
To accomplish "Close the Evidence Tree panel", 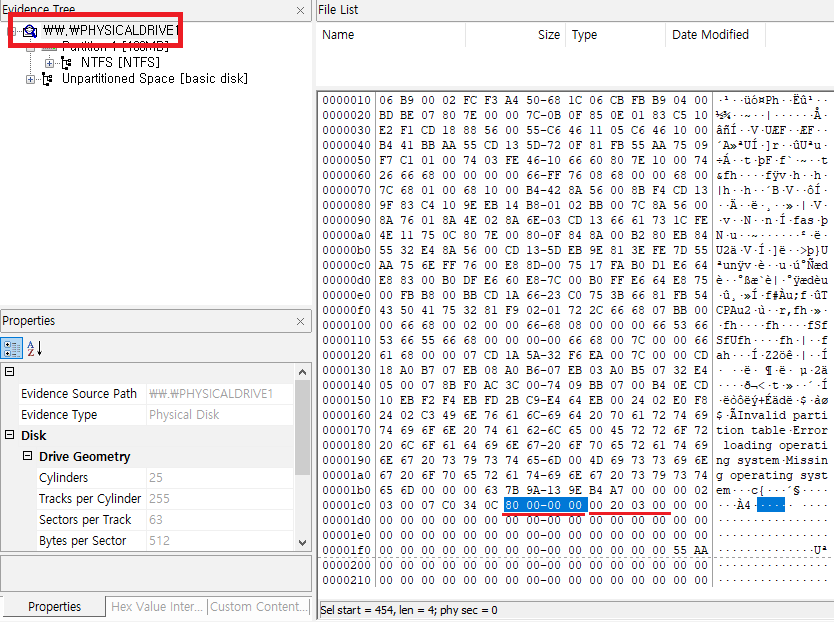I will click(300, 10).
